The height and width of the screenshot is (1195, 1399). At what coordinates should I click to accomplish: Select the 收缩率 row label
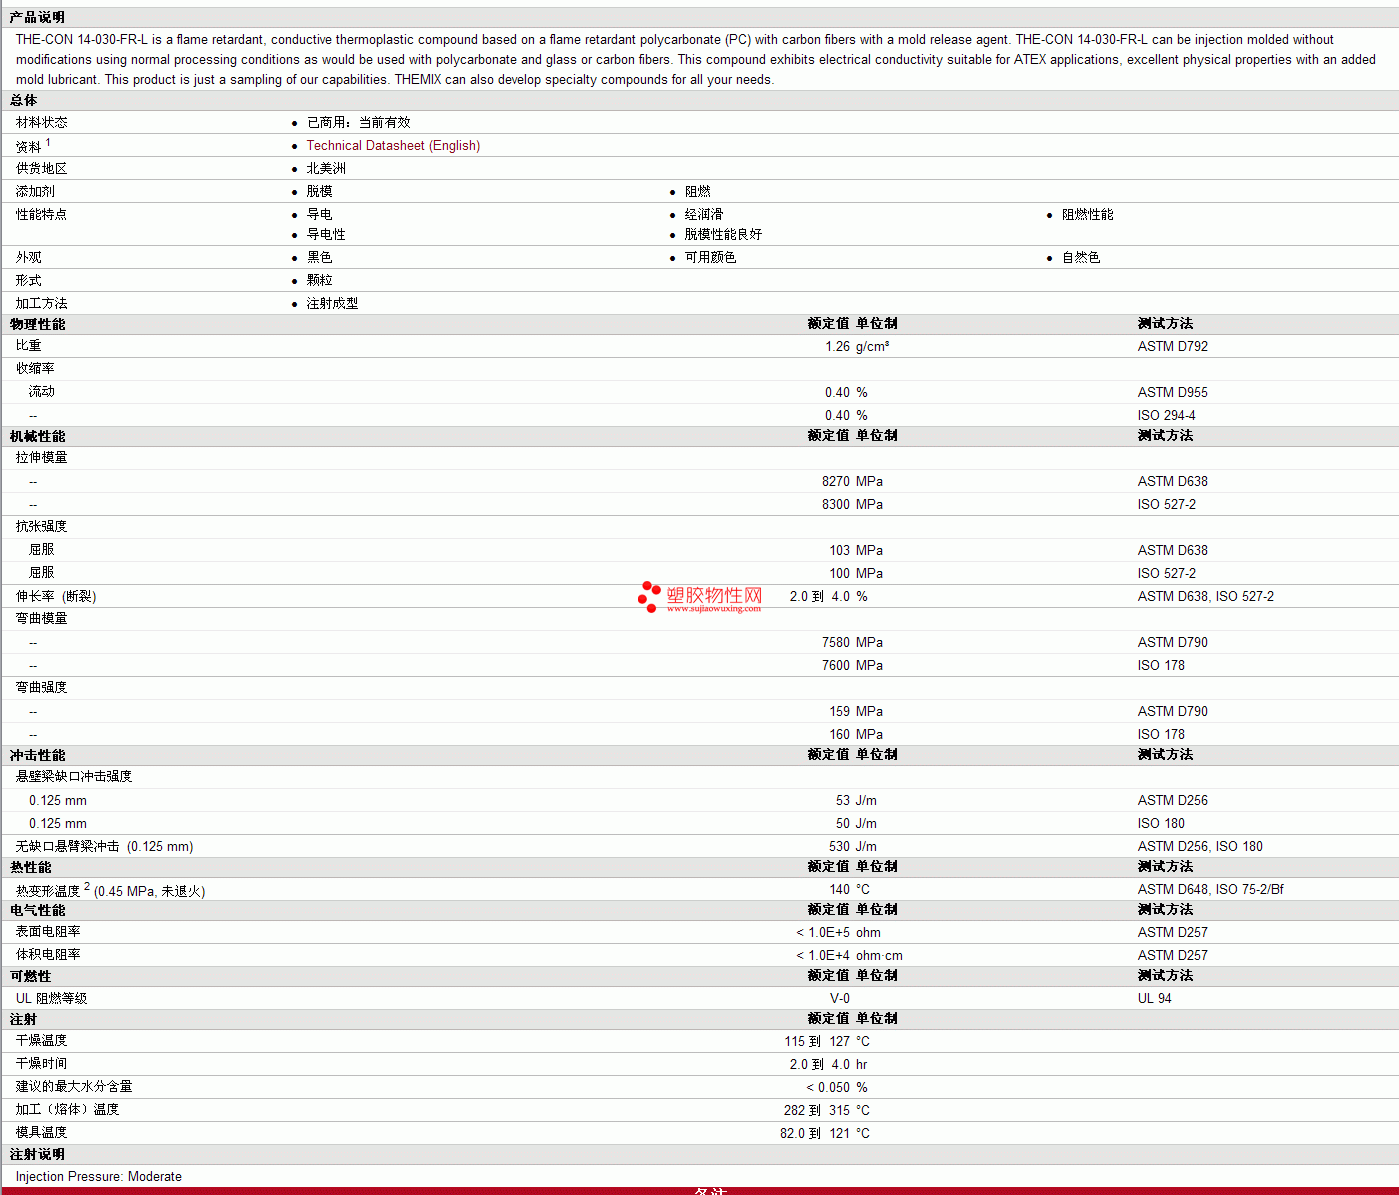[36, 369]
